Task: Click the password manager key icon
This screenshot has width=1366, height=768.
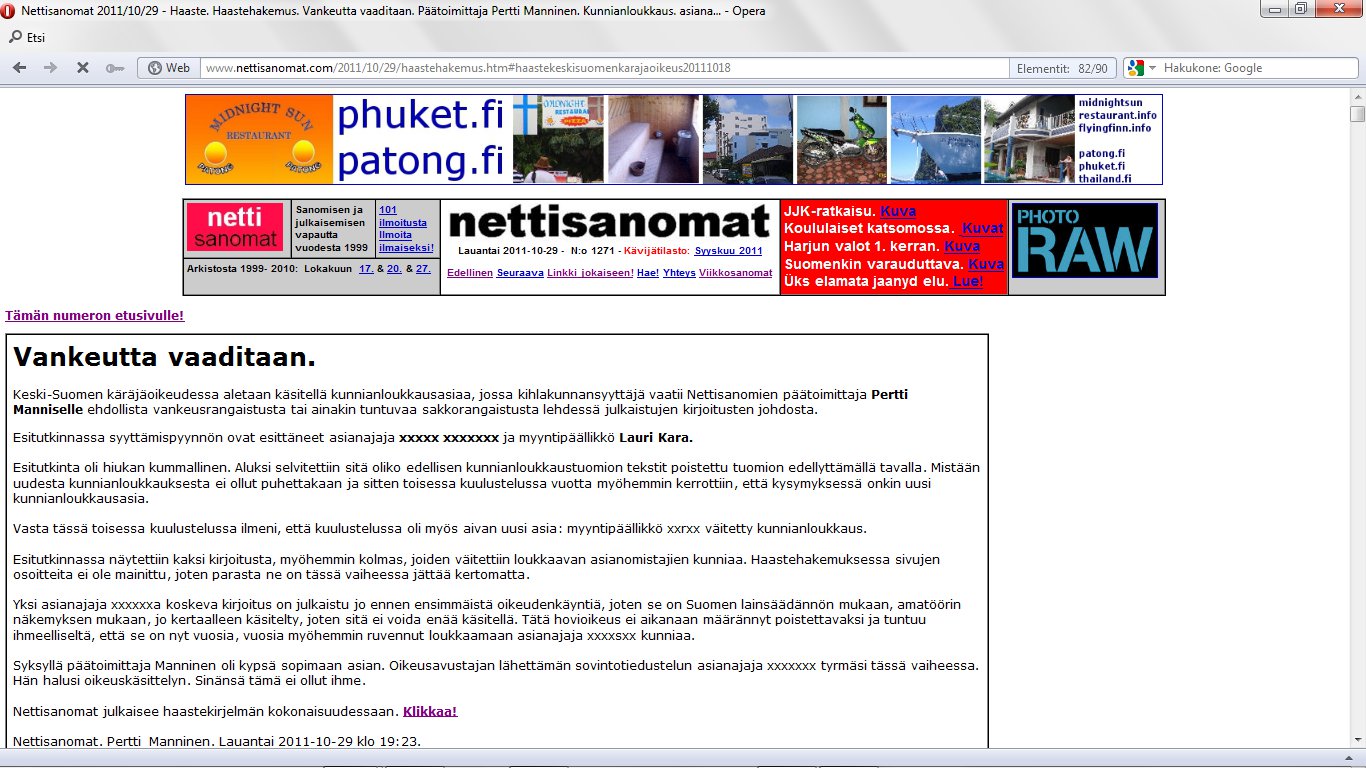Action: [114, 68]
